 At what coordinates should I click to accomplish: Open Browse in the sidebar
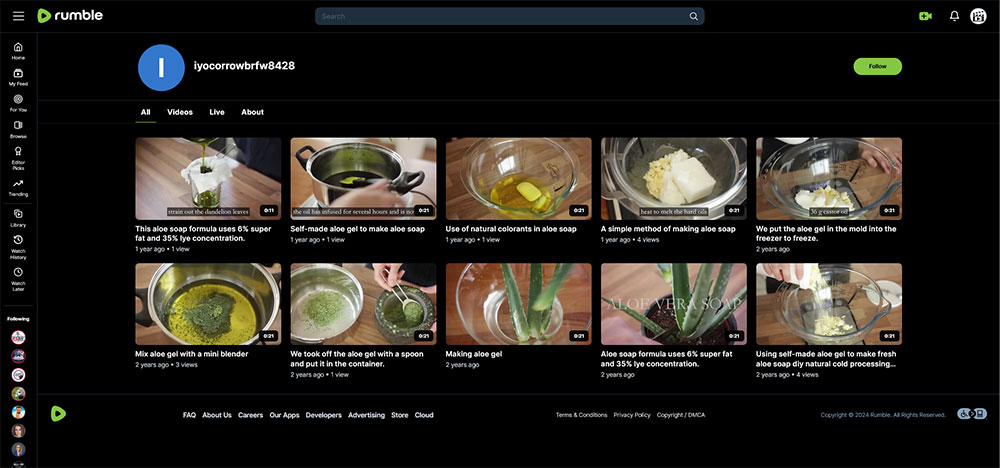pyautogui.click(x=18, y=129)
